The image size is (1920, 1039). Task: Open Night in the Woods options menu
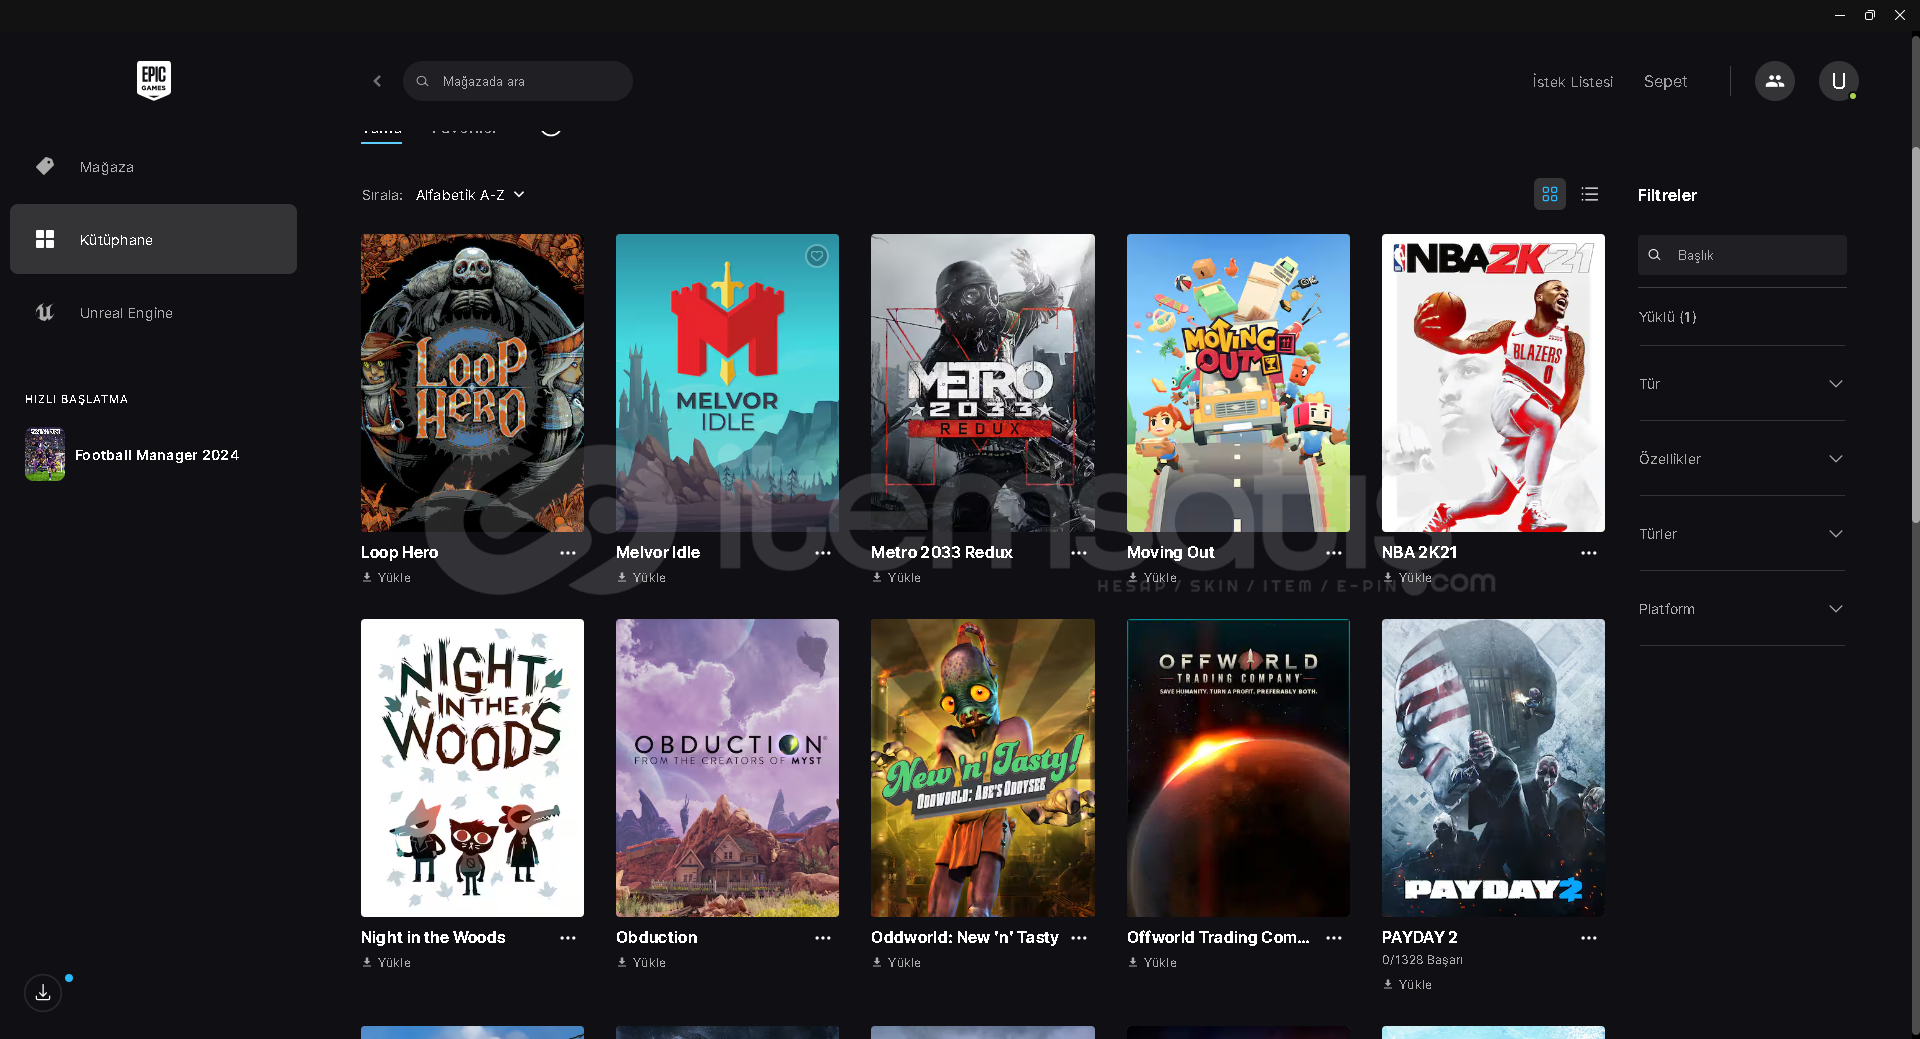point(568,938)
